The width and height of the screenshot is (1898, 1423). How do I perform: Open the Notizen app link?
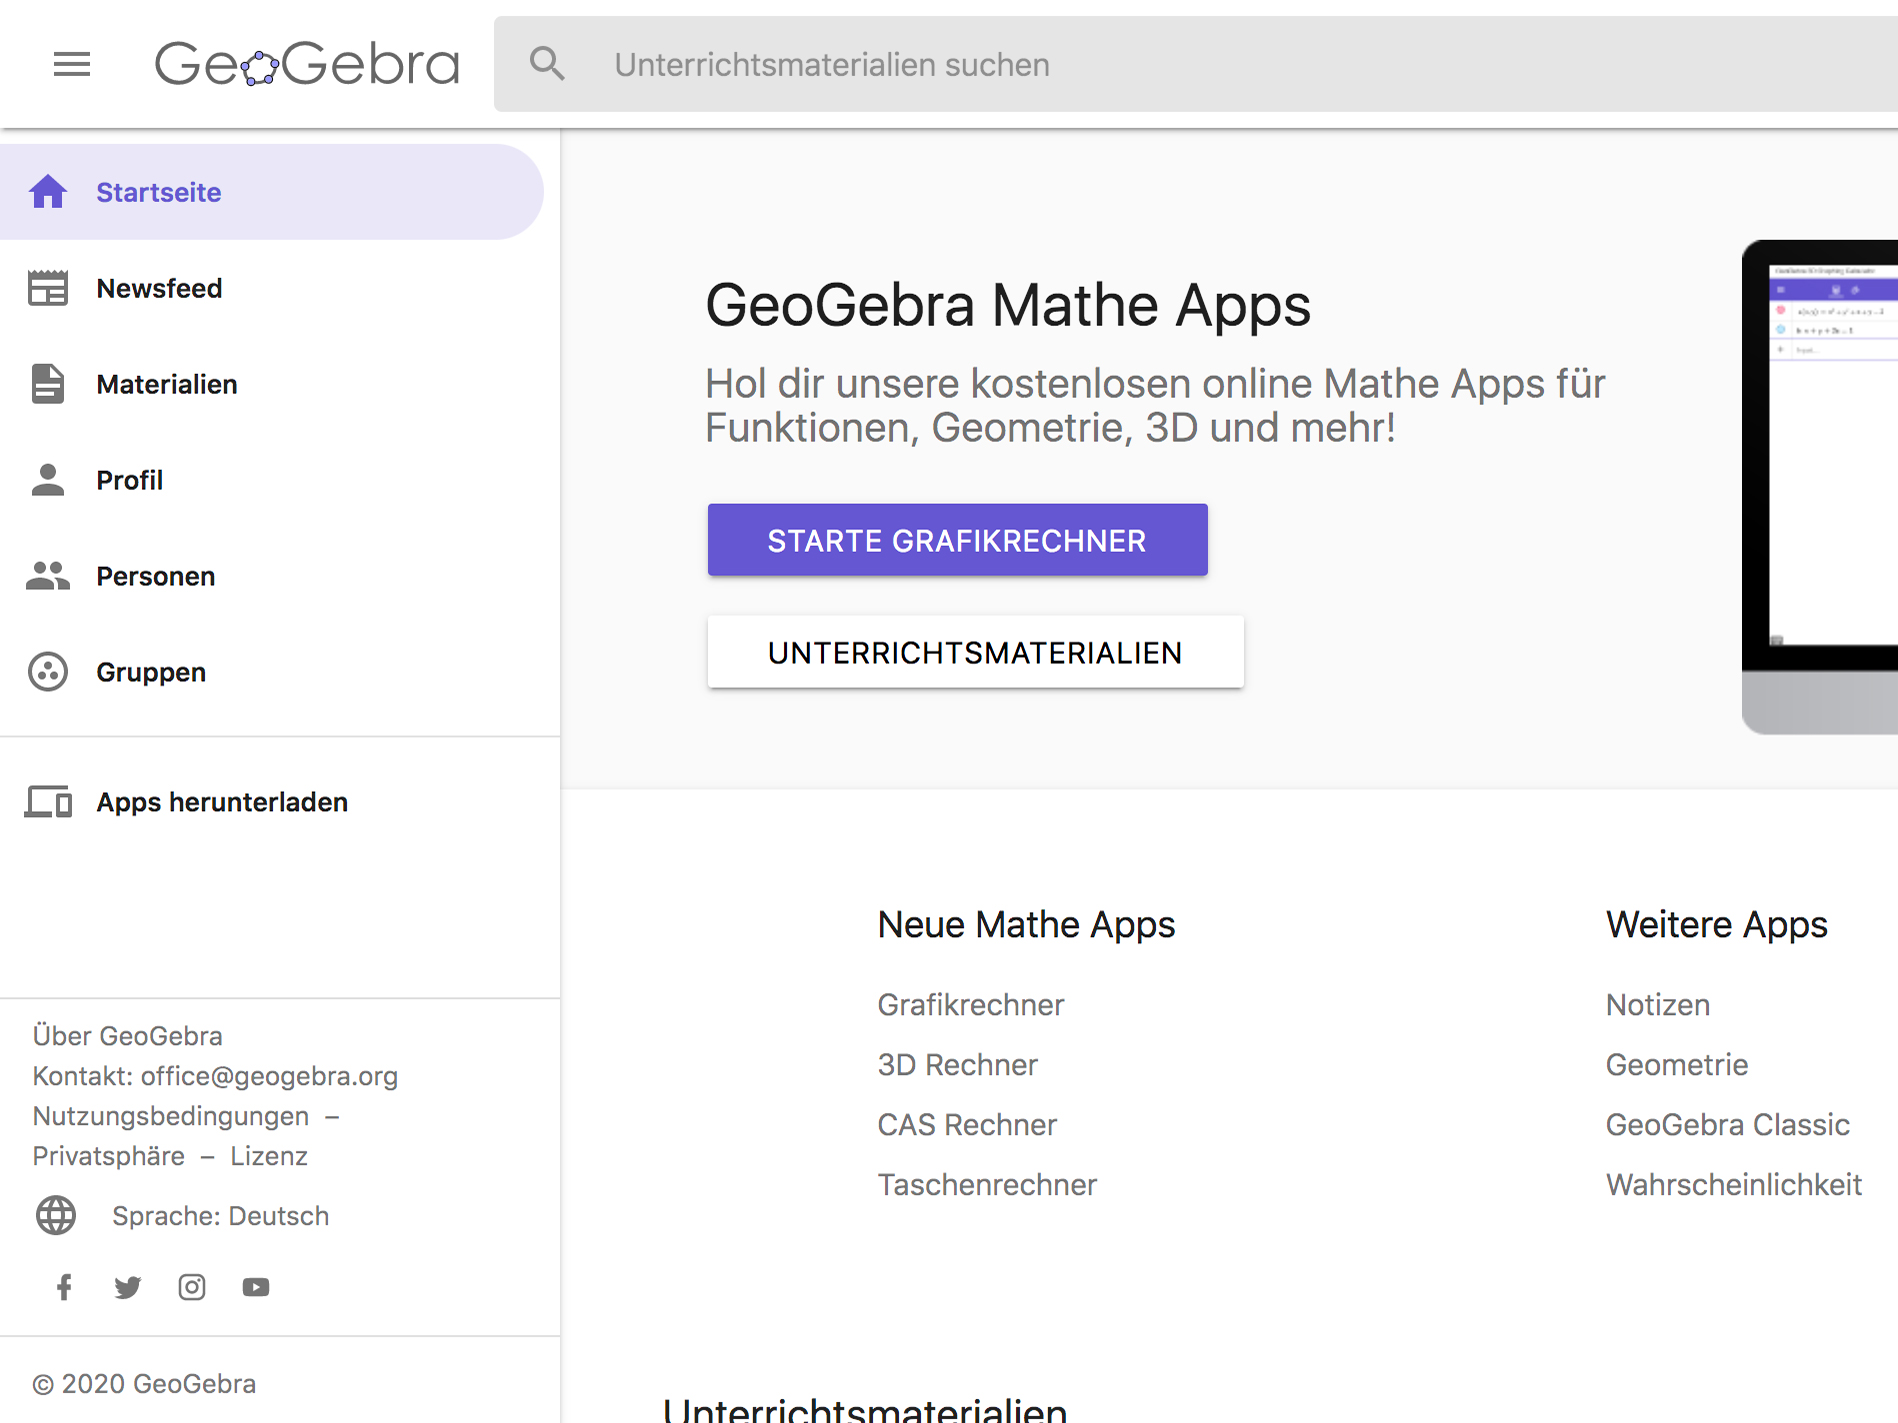point(1658,1005)
